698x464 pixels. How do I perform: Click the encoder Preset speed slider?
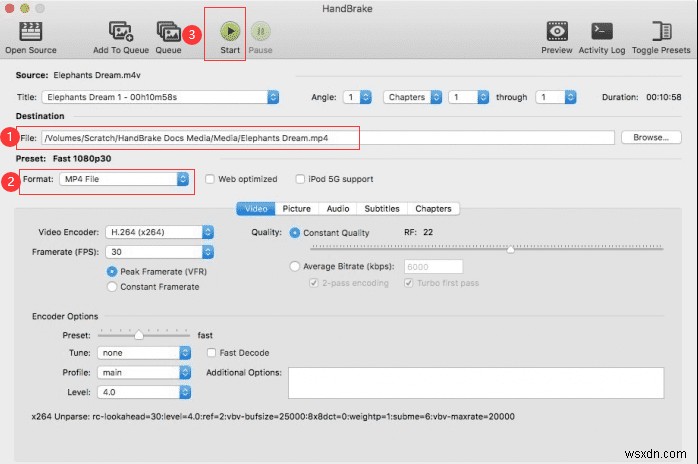tap(139, 334)
